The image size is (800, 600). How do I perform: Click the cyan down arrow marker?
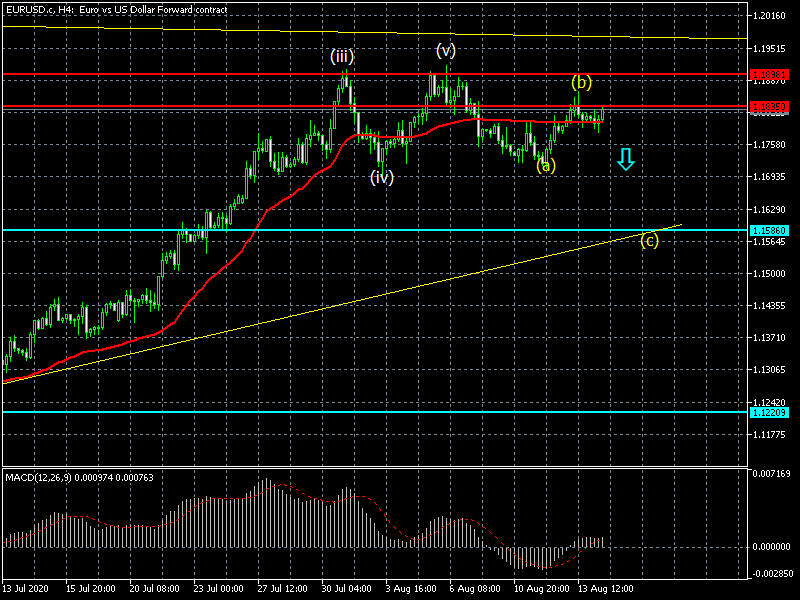625,159
